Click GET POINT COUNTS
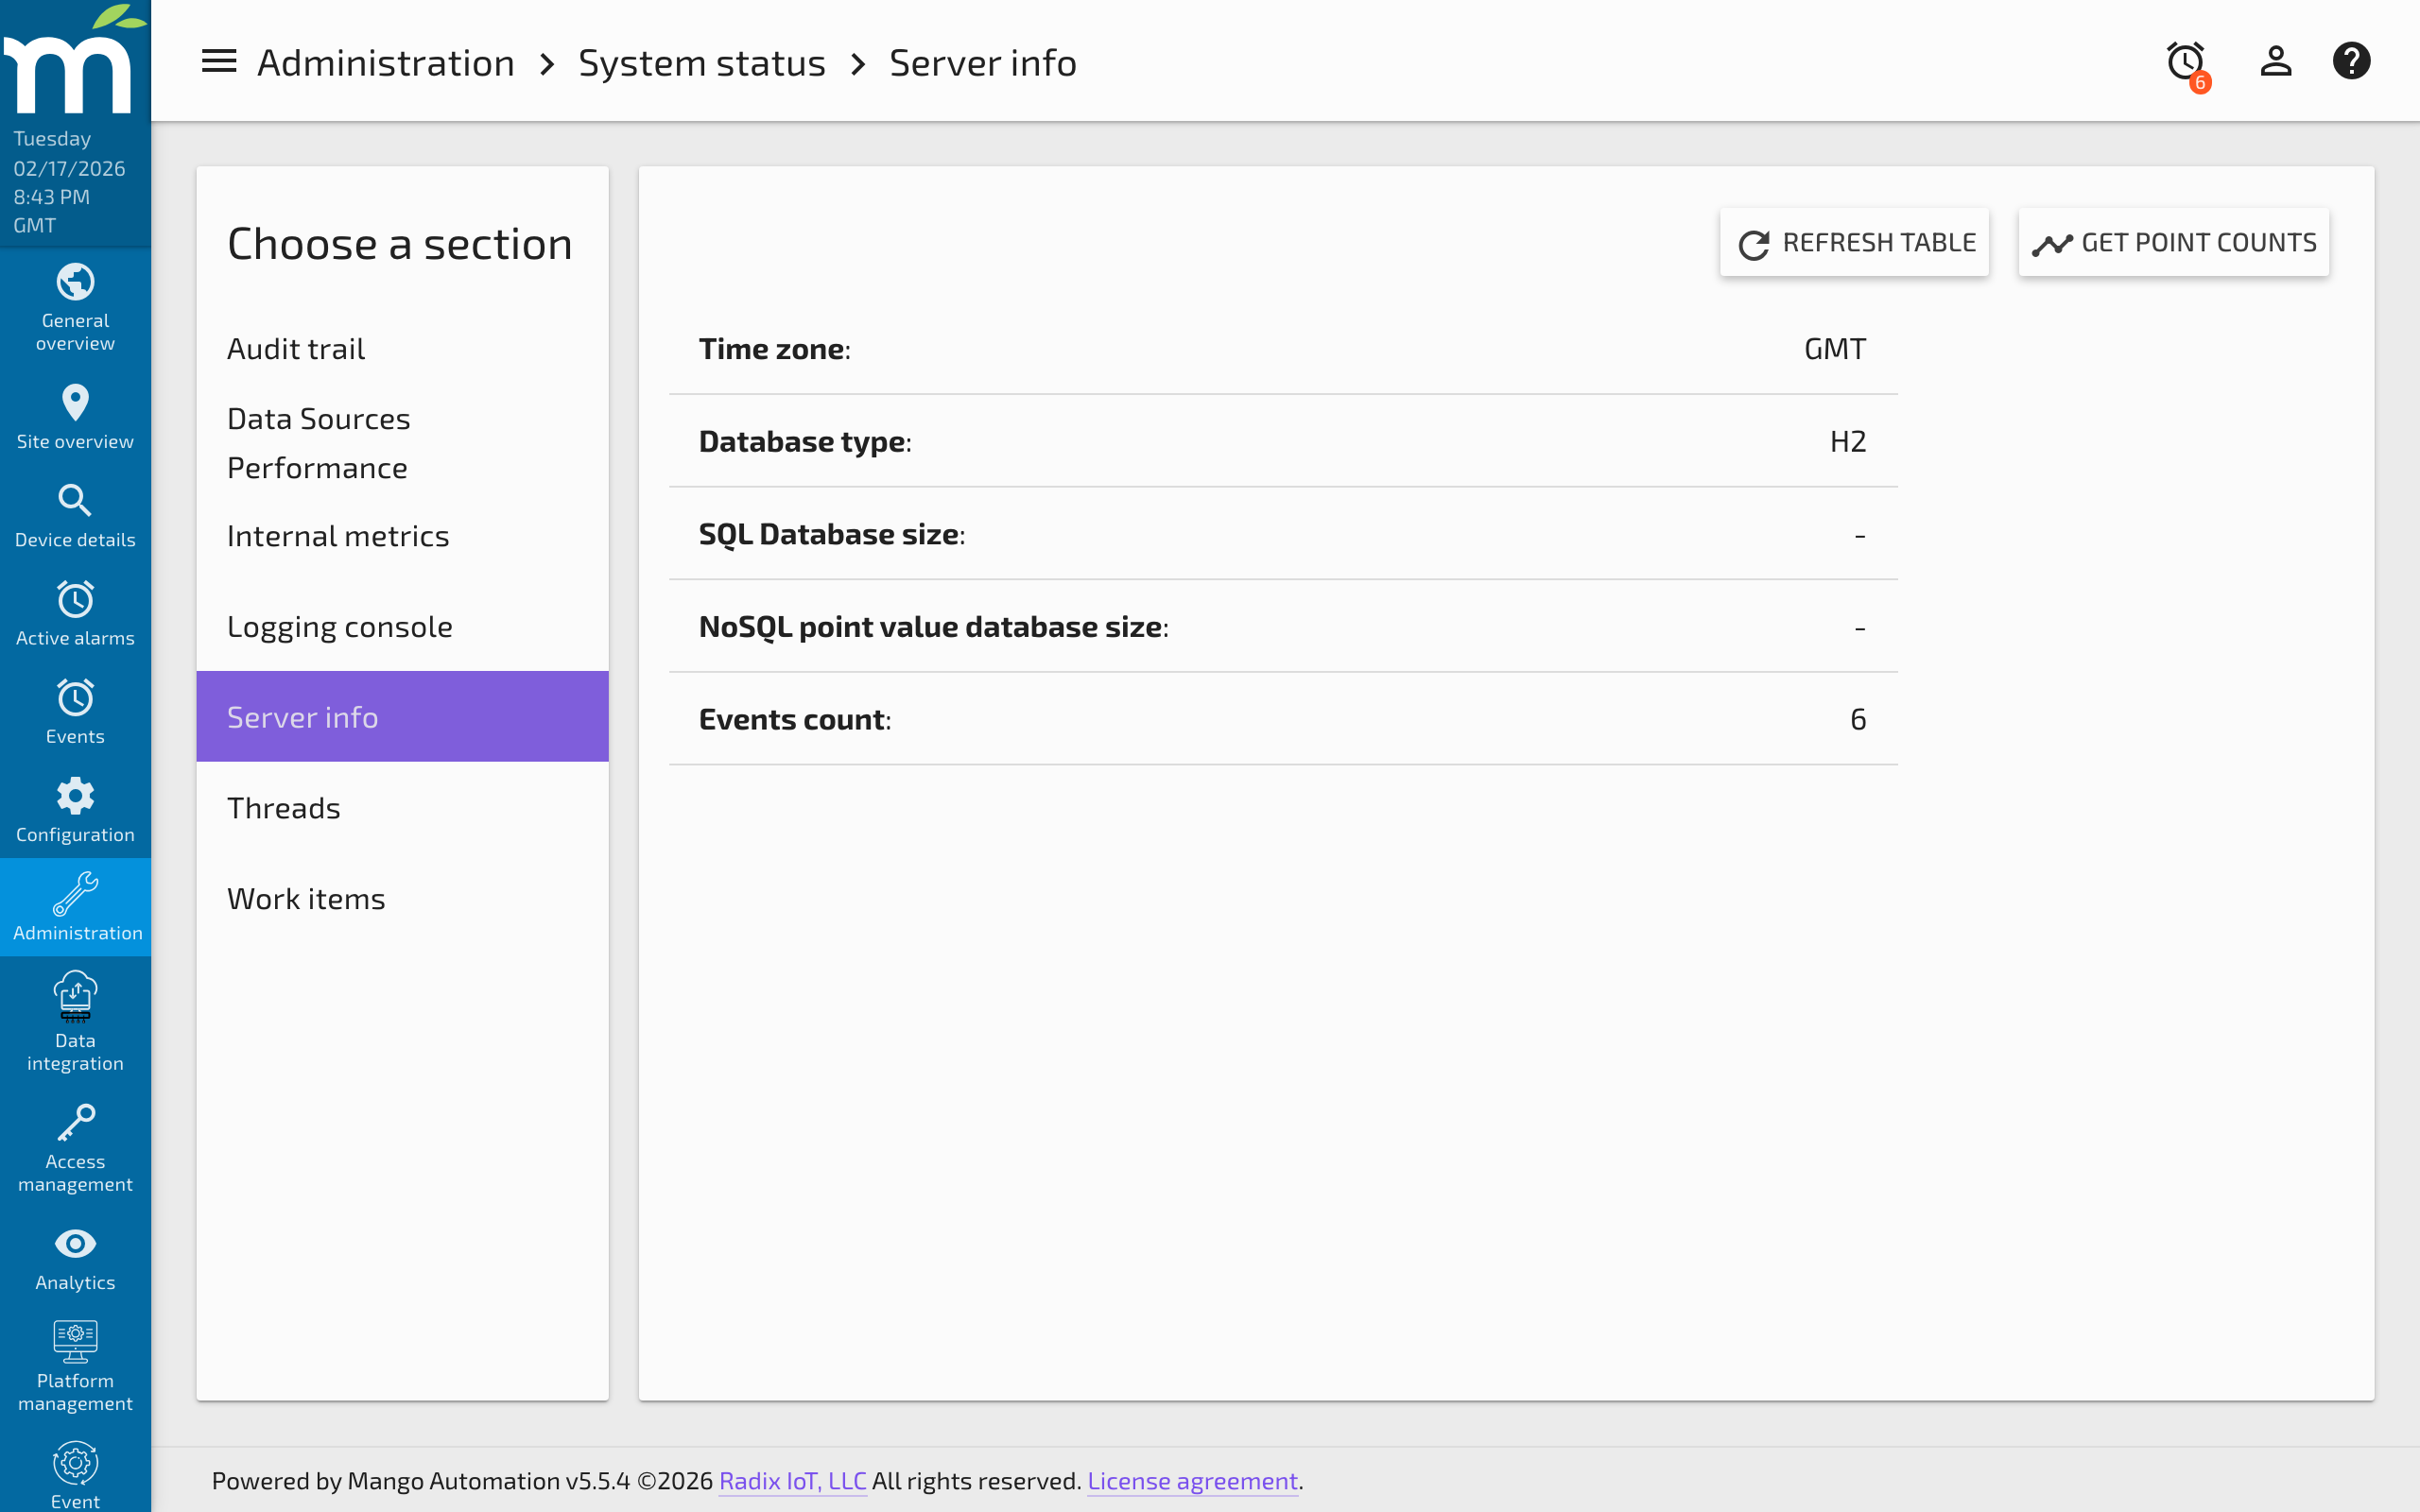This screenshot has width=2420, height=1512. pyautogui.click(x=2173, y=242)
